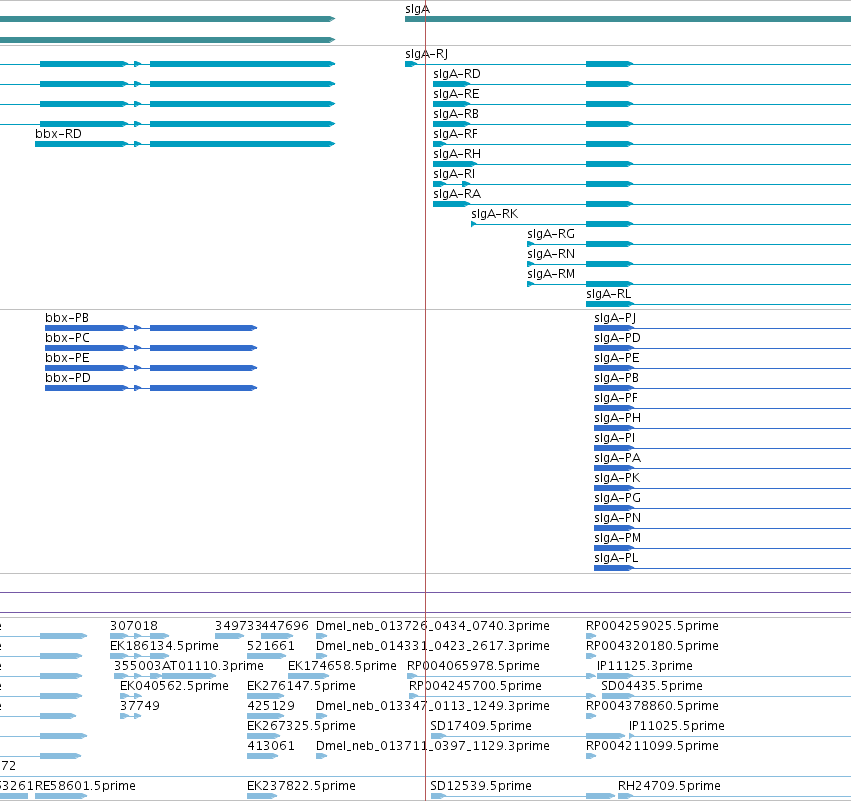Select the slgA-RN transcript label

[551, 255]
